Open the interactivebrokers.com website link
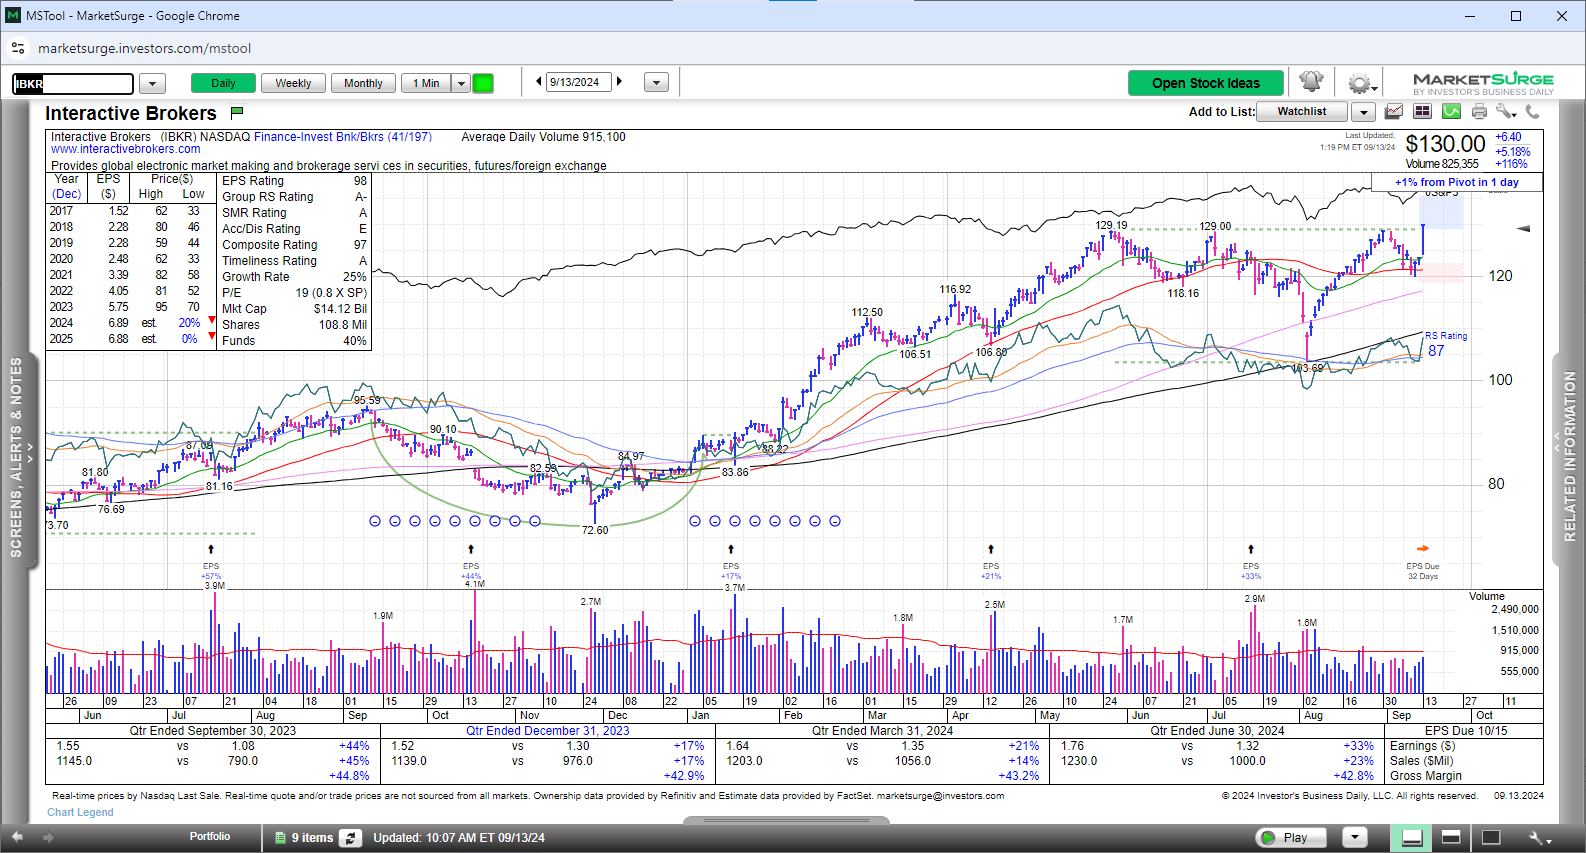 pos(126,149)
